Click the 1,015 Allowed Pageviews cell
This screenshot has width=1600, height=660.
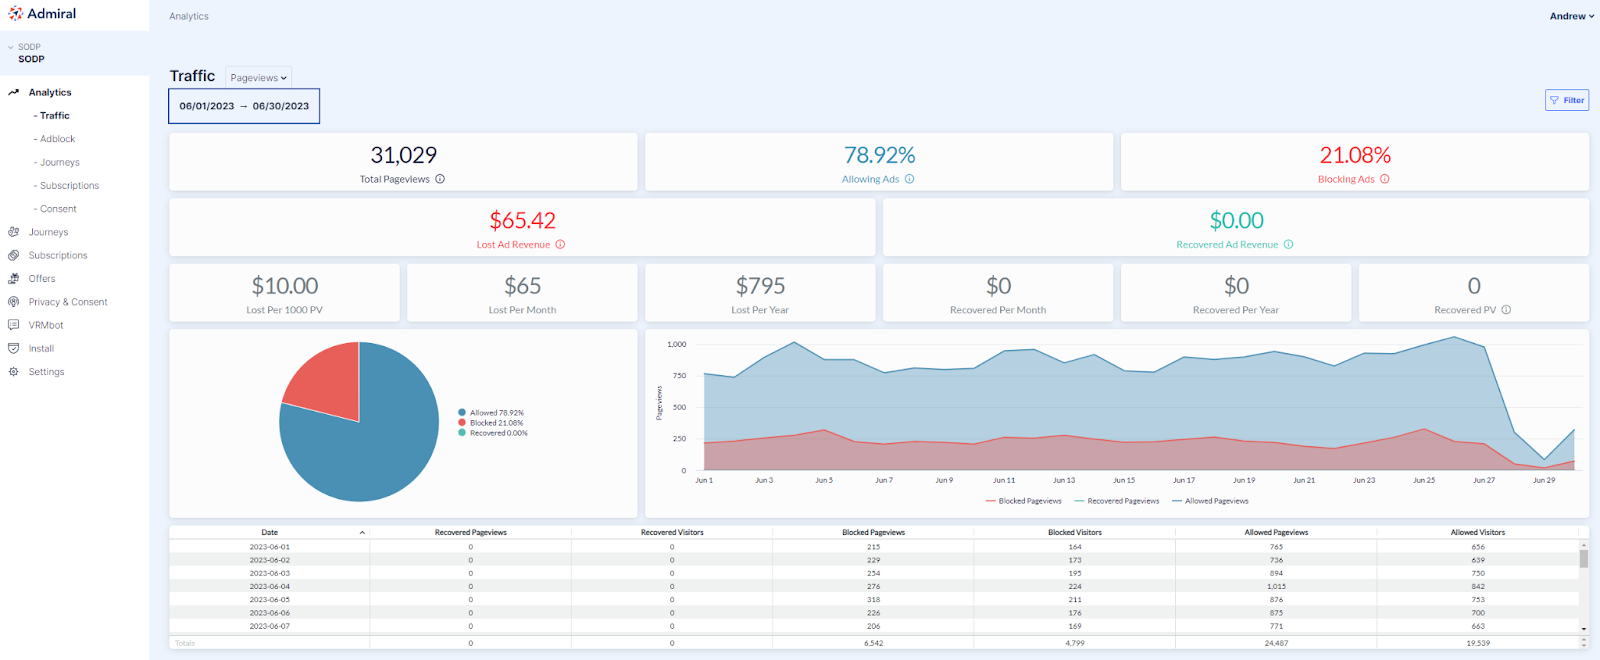point(1276,587)
